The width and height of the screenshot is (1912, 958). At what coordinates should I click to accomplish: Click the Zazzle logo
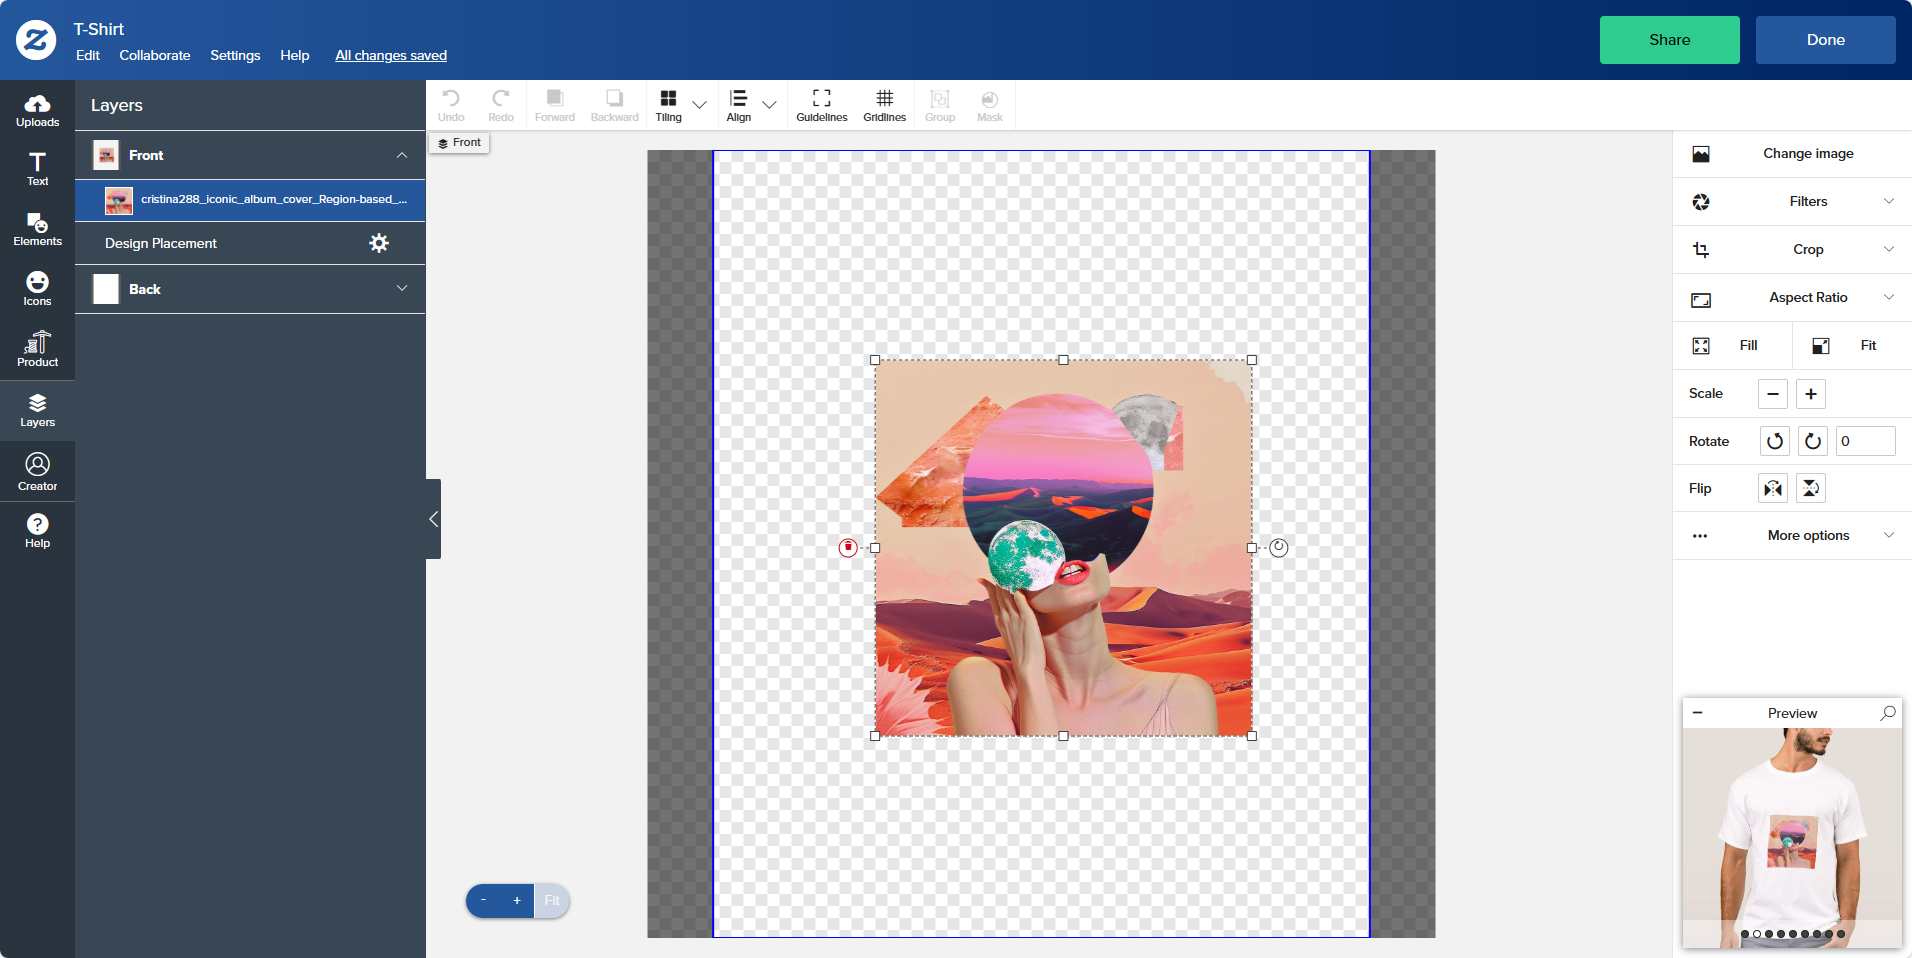click(36, 40)
